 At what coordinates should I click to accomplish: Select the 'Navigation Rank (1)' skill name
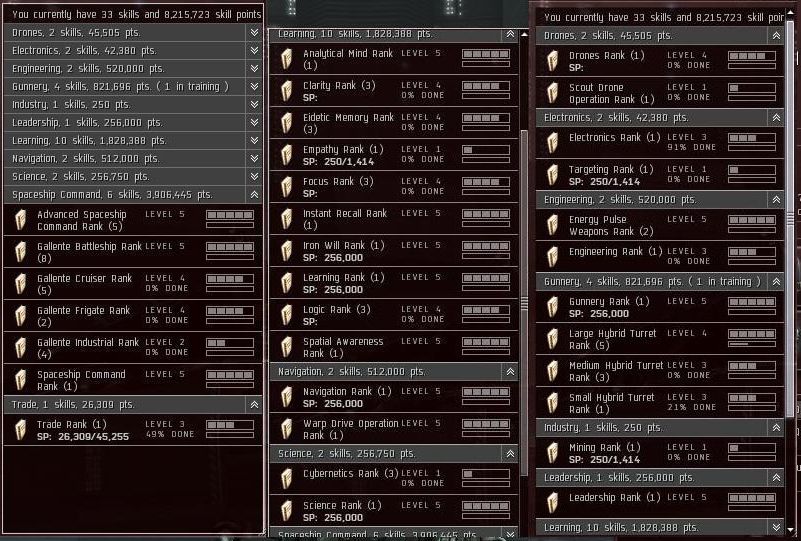tap(347, 392)
